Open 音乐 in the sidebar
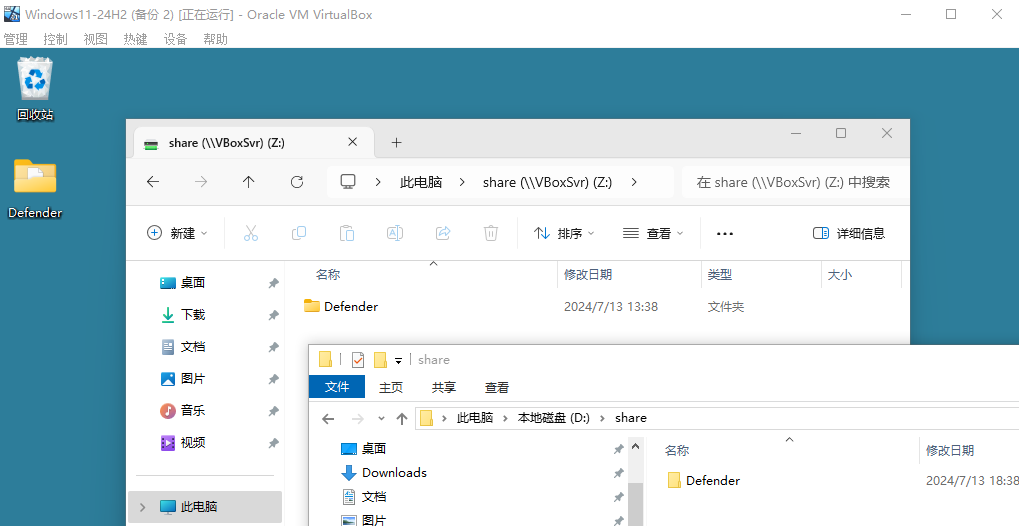Image resolution: width=1019 pixels, height=526 pixels. click(x=183, y=410)
